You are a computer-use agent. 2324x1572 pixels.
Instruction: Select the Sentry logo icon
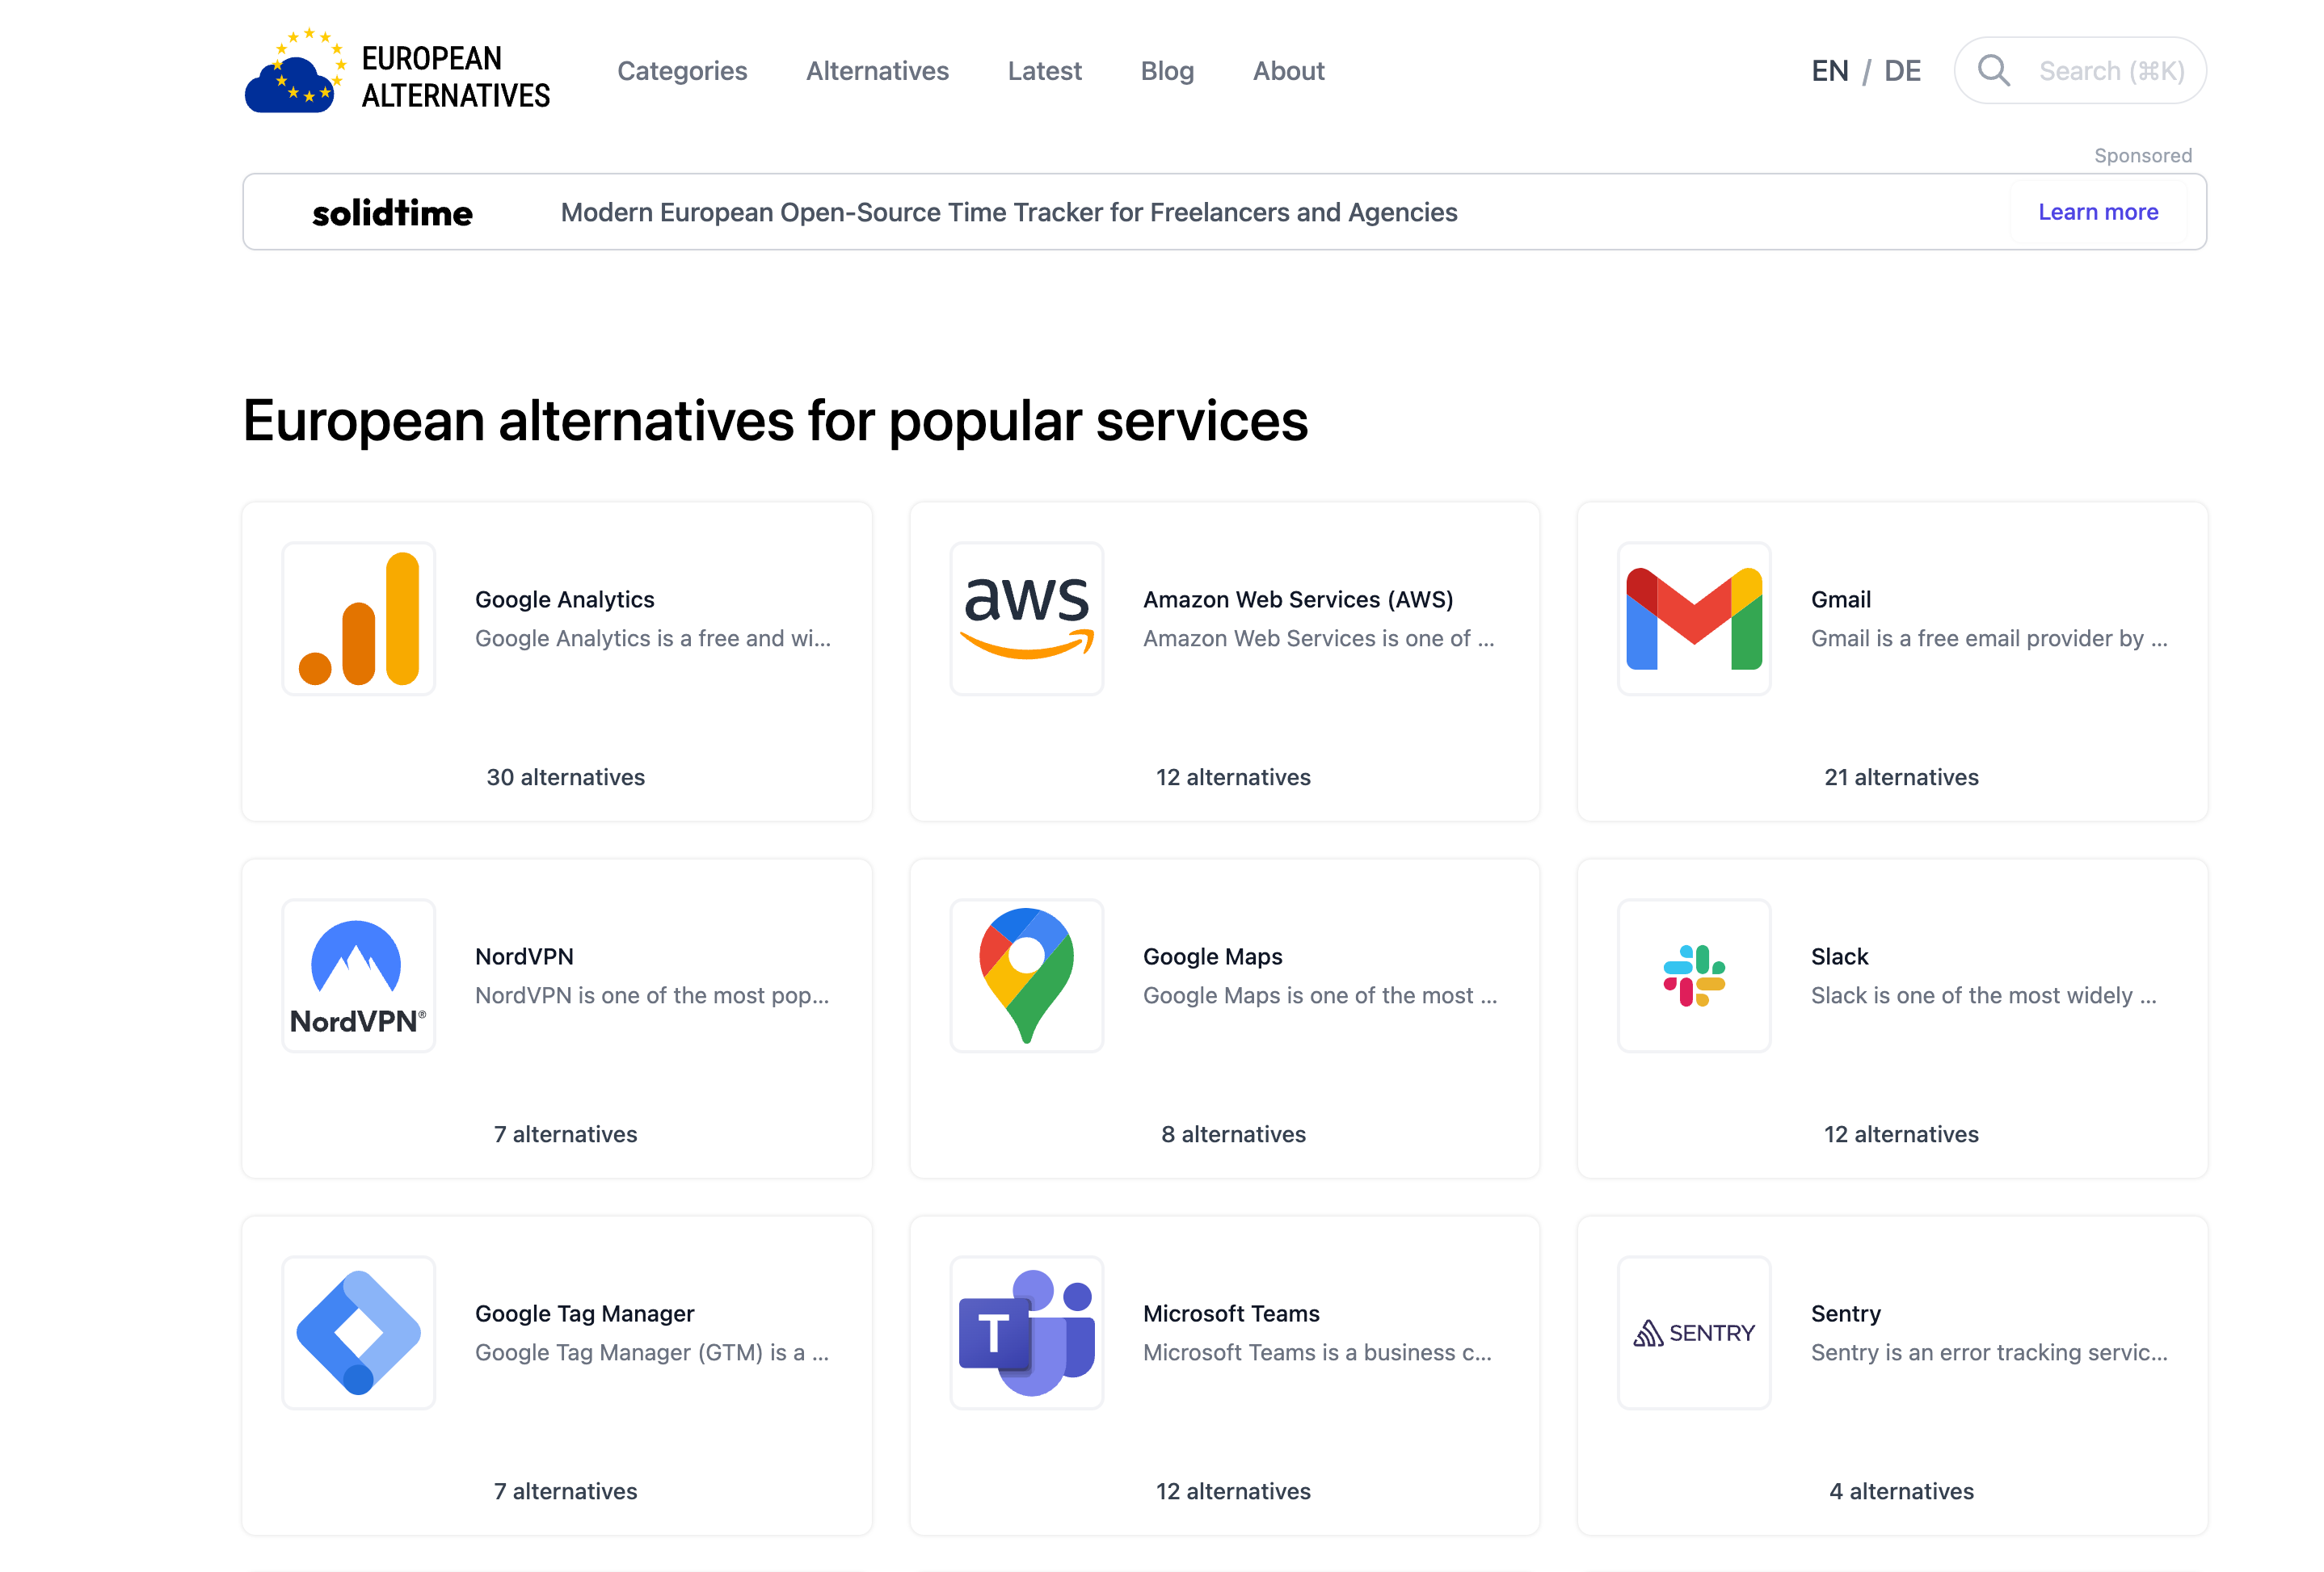coord(1694,1332)
